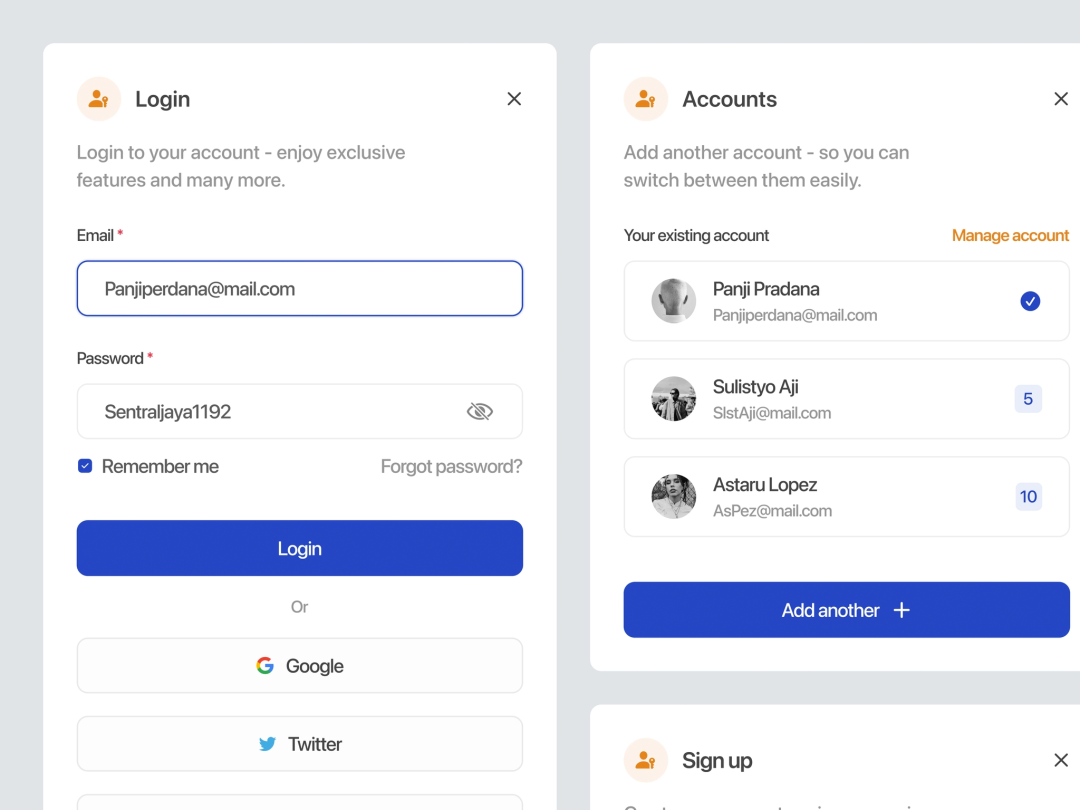The height and width of the screenshot is (810, 1080).
Task: Close the Sign up panel
Action: tap(1061, 760)
